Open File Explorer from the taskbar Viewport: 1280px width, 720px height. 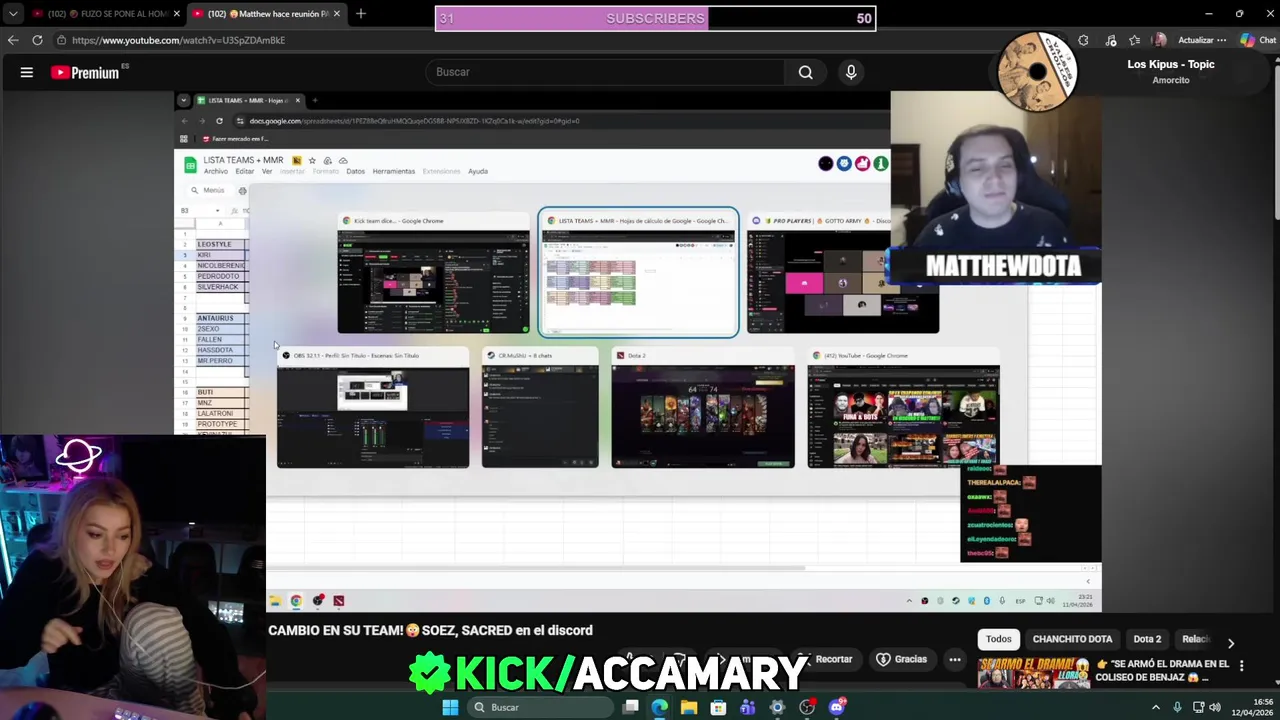[689, 707]
